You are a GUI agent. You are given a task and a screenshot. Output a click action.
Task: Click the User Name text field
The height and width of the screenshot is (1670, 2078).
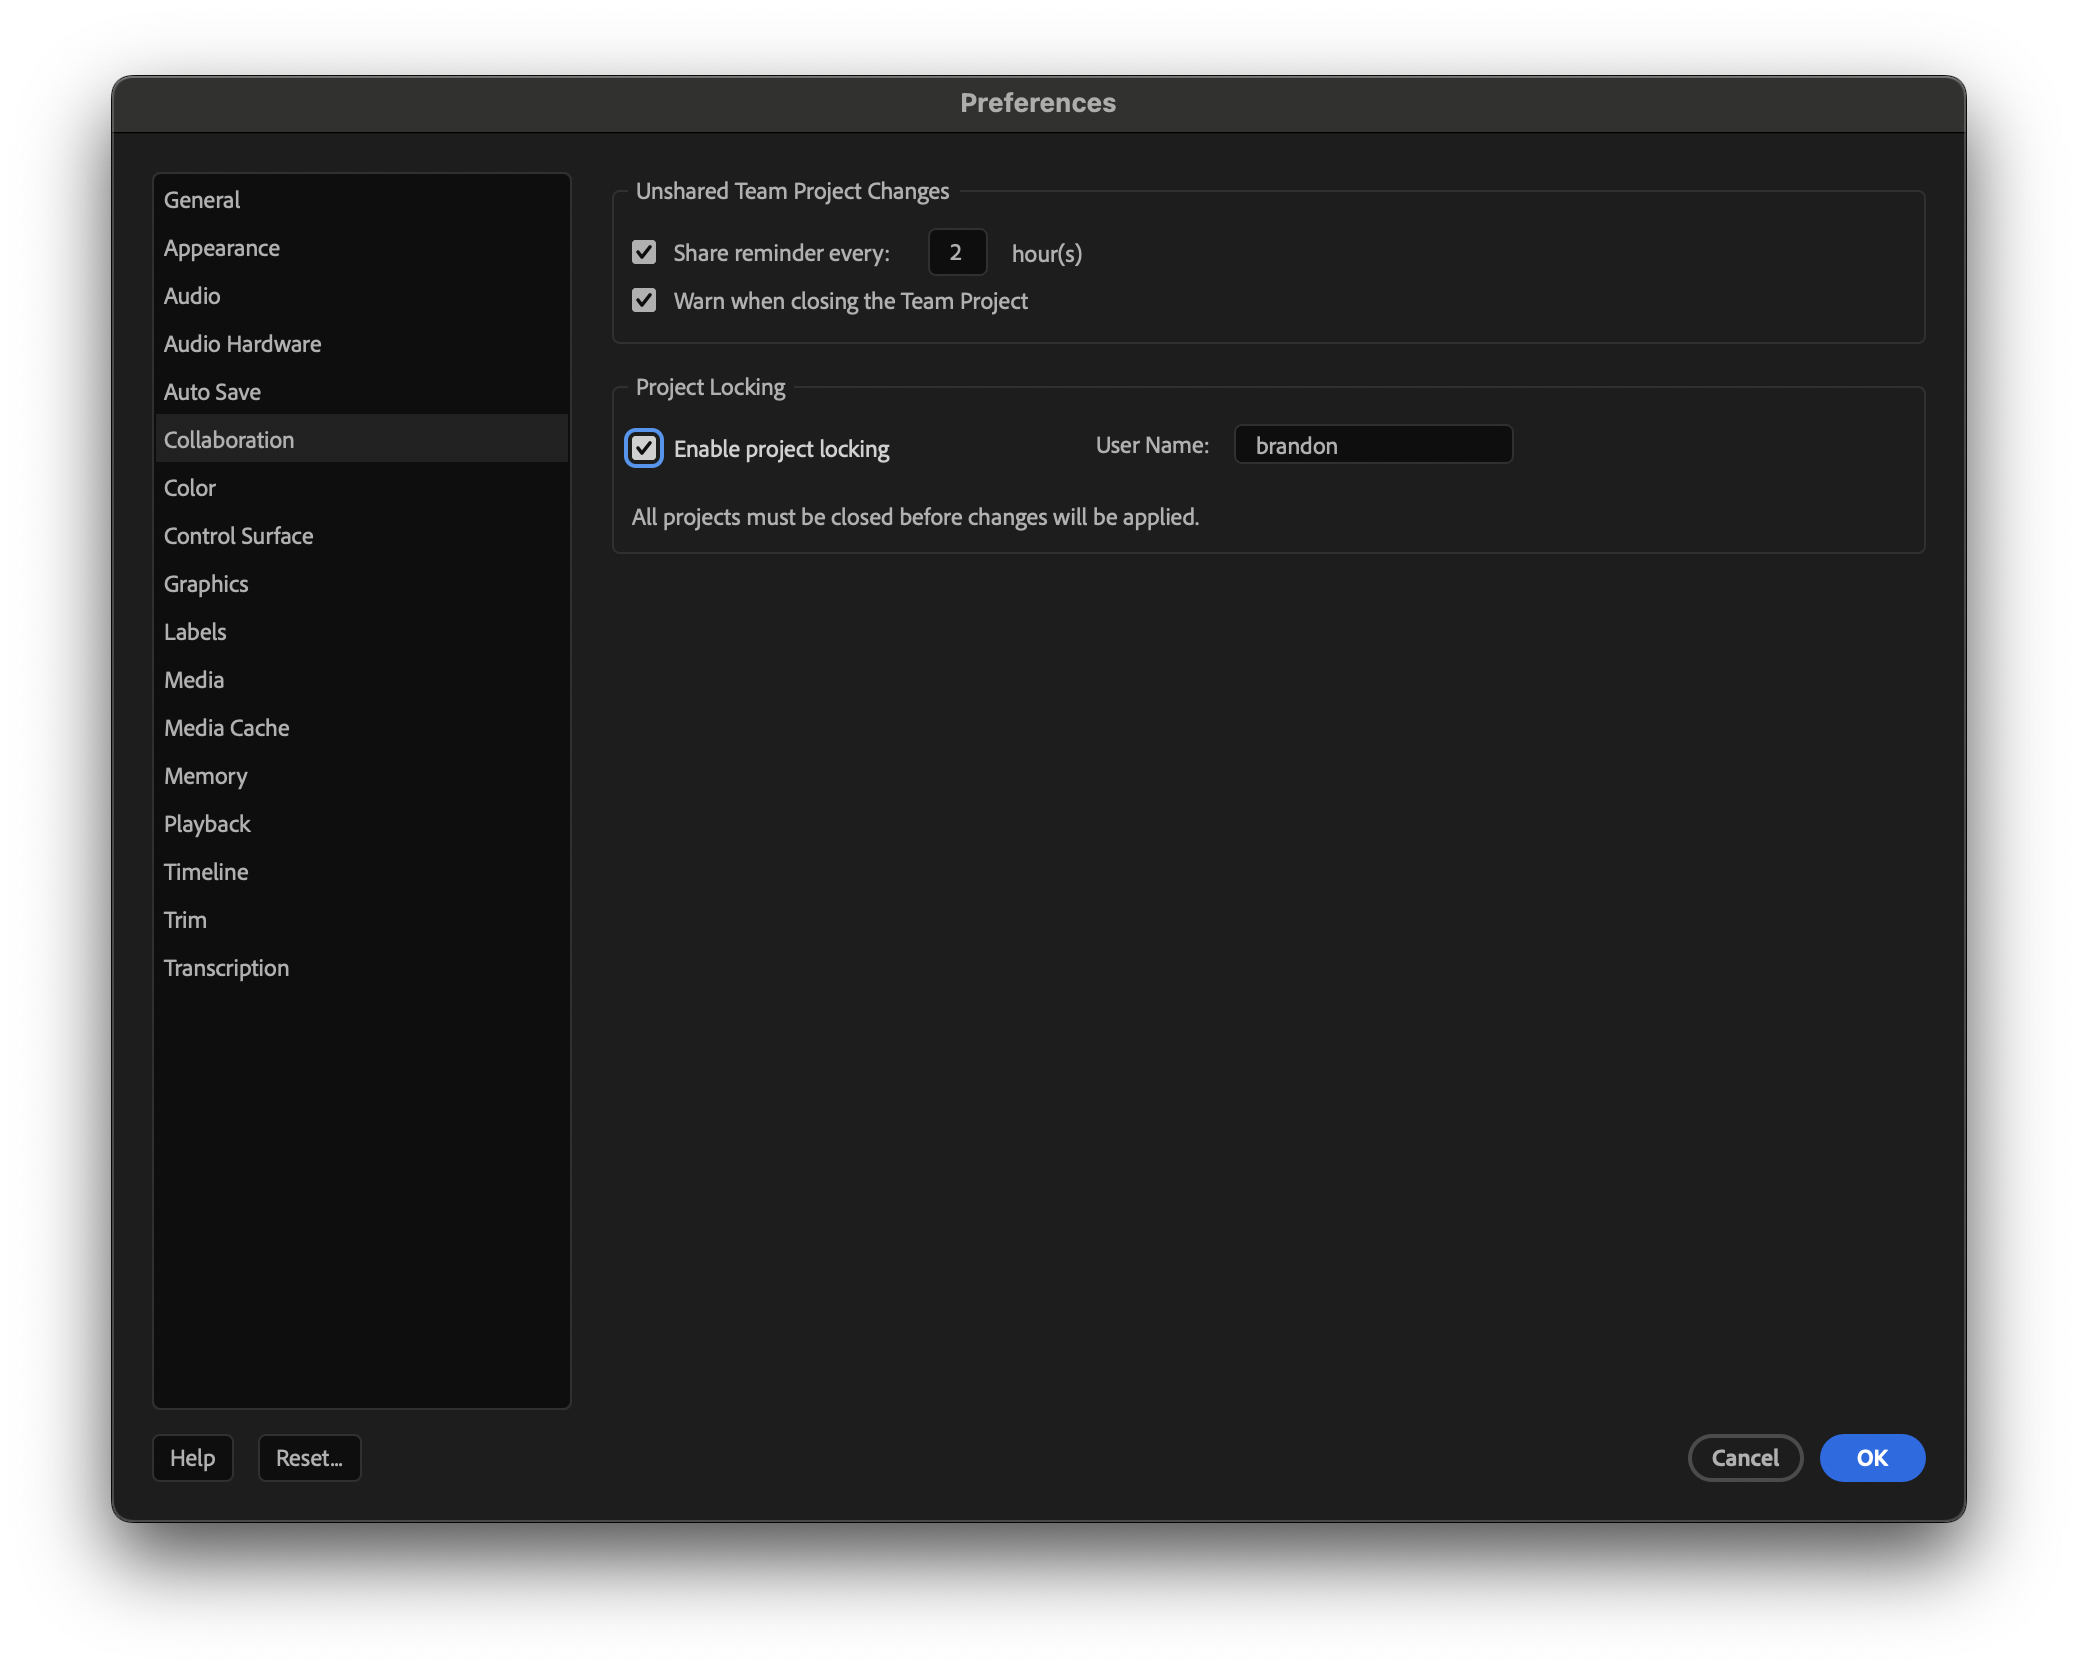tap(1372, 445)
